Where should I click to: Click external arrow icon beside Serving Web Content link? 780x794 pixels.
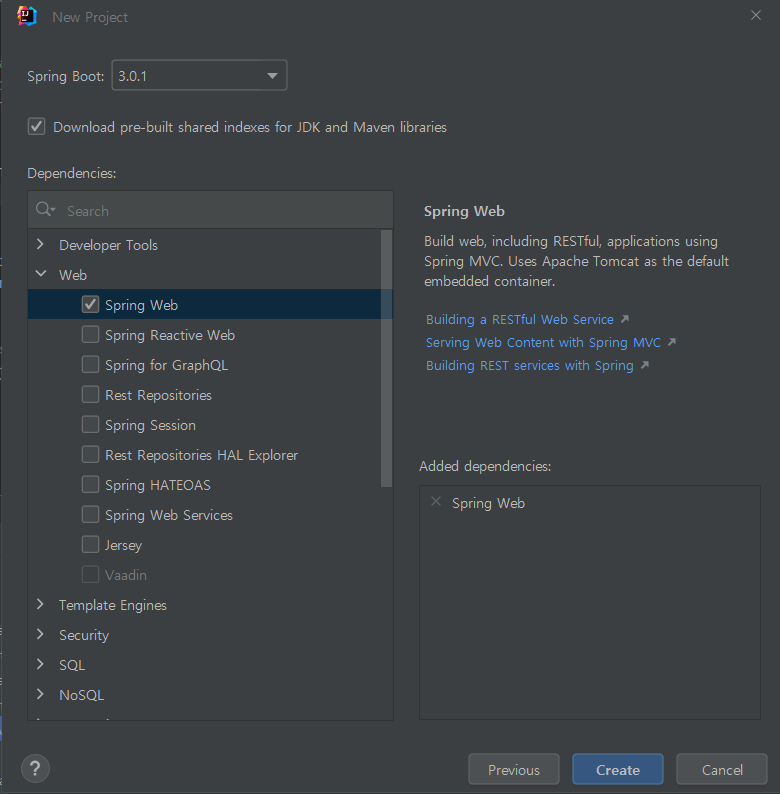pyautogui.click(x=672, y=342)
